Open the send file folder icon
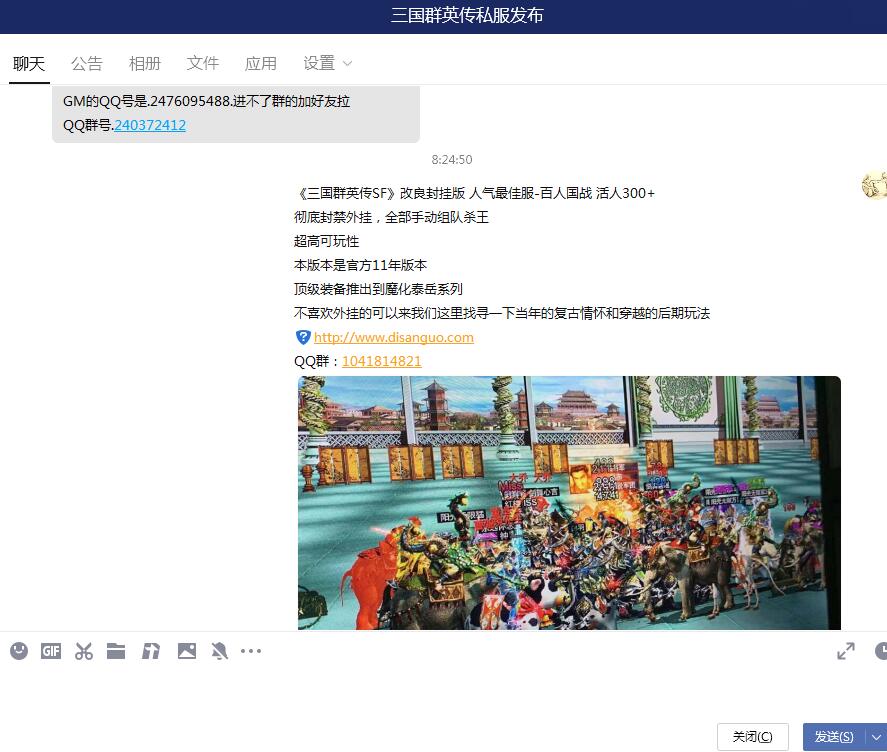Screen dimensions: 887x752 116,651
